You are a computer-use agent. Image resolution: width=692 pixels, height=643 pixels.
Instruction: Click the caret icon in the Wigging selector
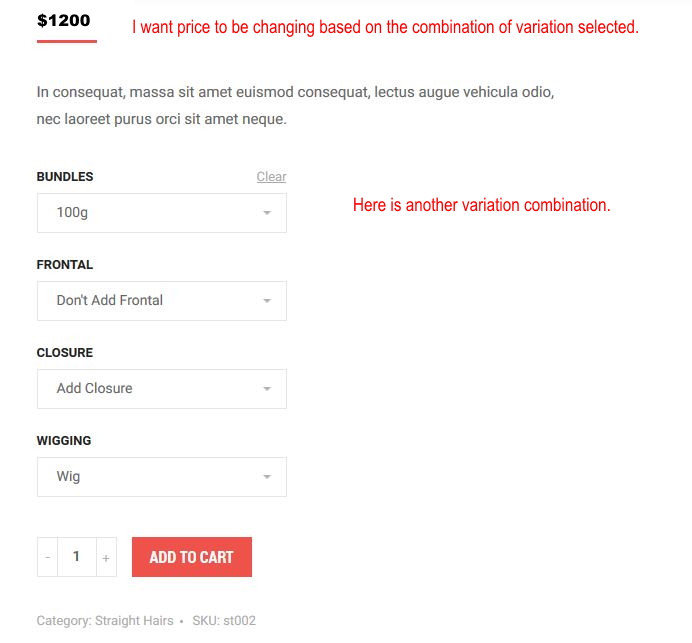click(267, 477)
